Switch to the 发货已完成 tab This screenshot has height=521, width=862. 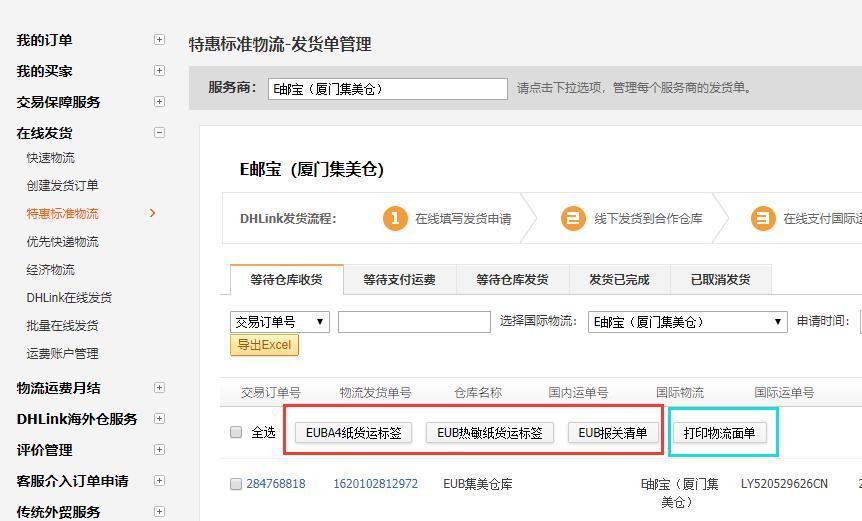619,280
